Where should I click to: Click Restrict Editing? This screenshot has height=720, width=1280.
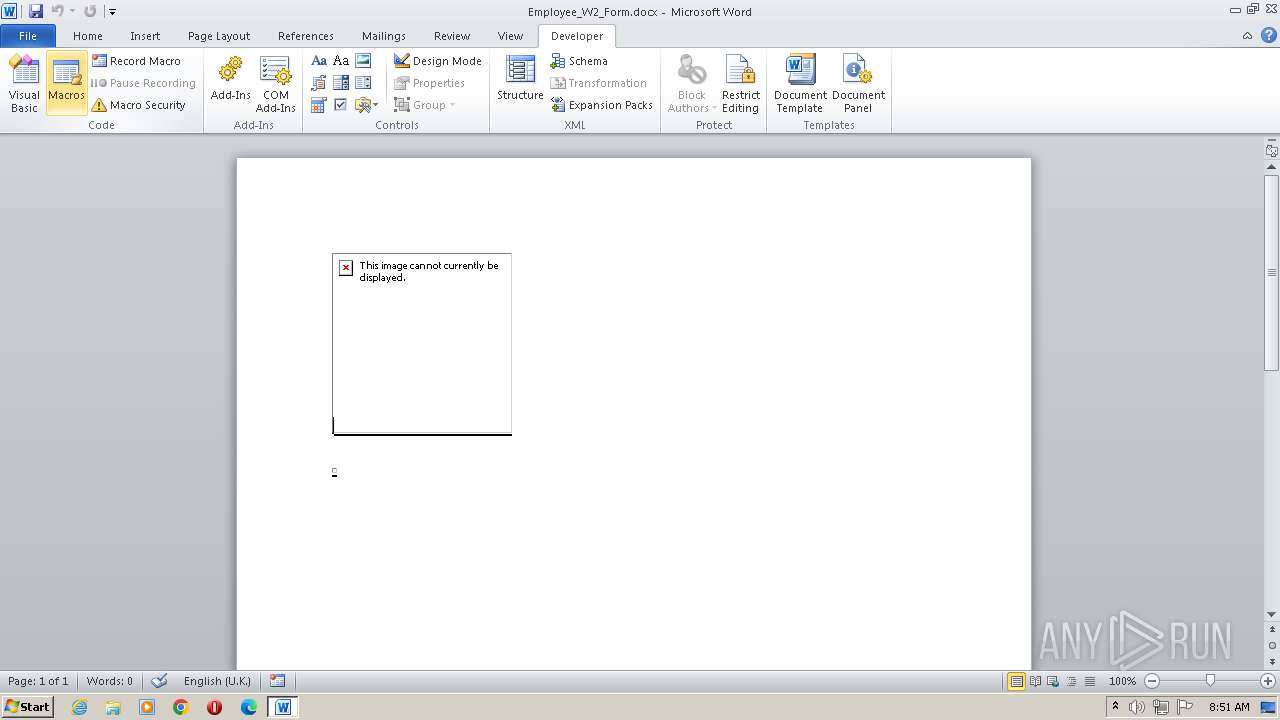(740, 84)
